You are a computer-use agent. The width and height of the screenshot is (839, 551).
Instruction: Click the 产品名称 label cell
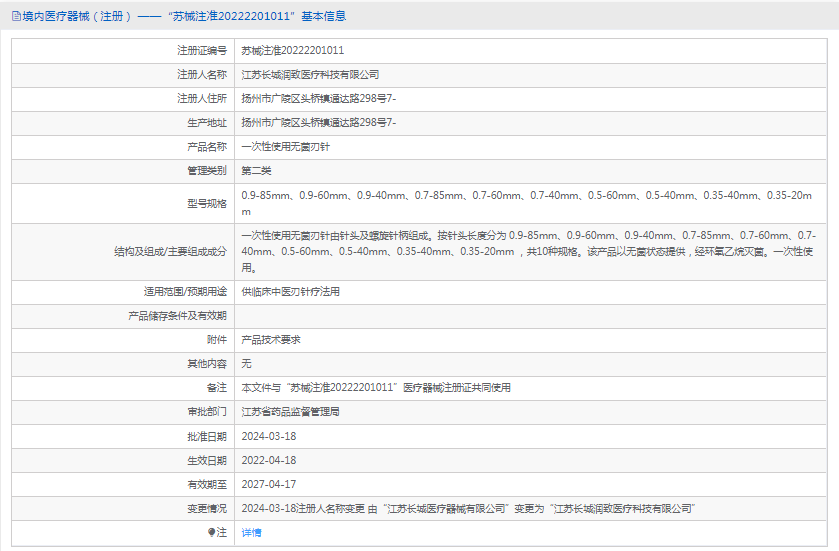pyautogui.click(x=123, y=147)
